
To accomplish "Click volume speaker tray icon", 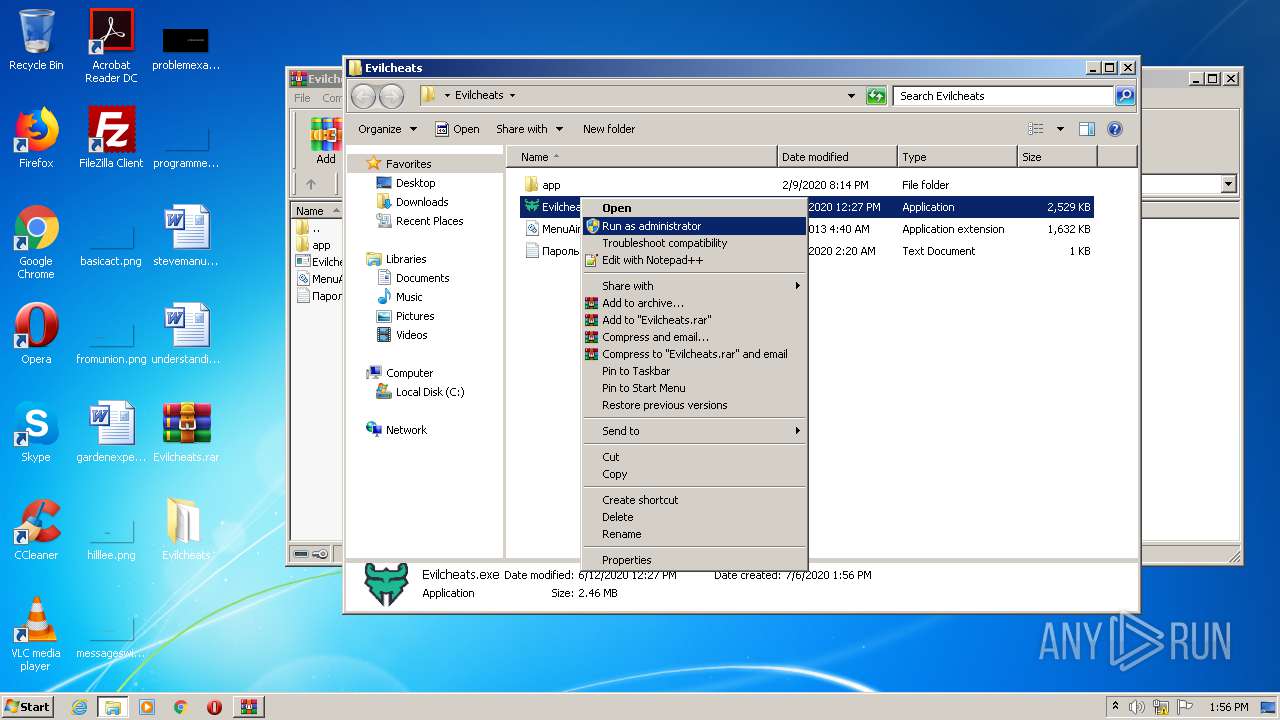I will point(1136,707).
